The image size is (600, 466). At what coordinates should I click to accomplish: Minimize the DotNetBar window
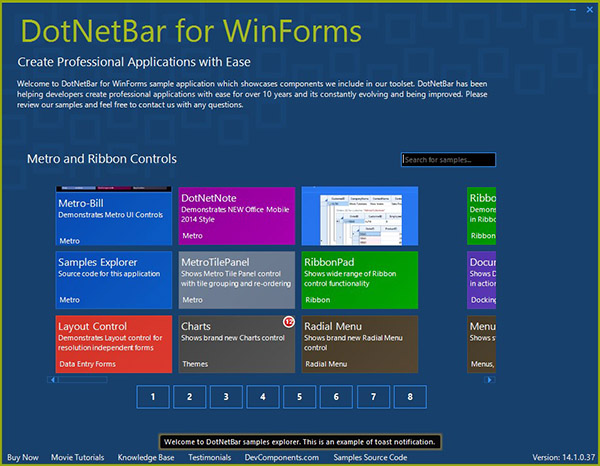(x=573, y=10)
